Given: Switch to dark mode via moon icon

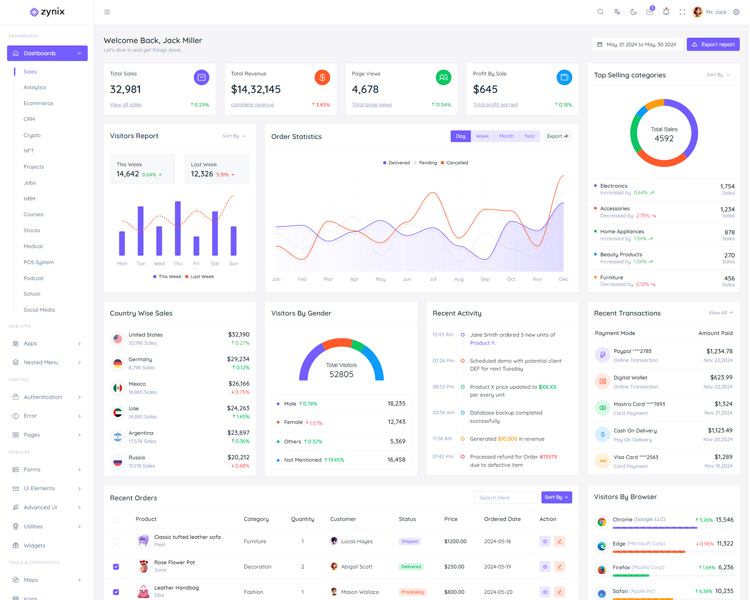Looking at the screenshot, I should click(633, 12).
